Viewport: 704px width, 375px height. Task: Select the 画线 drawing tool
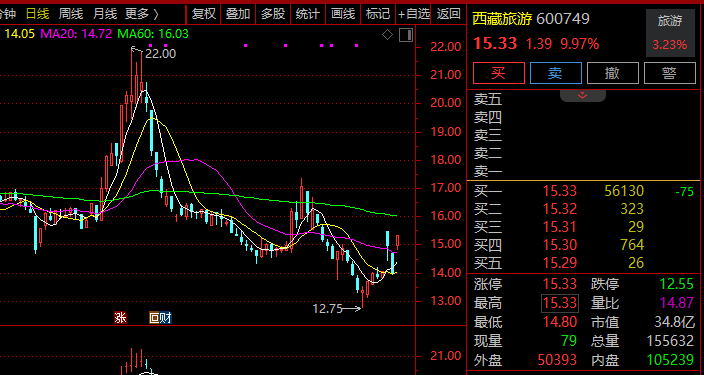(x=343, y=14)
